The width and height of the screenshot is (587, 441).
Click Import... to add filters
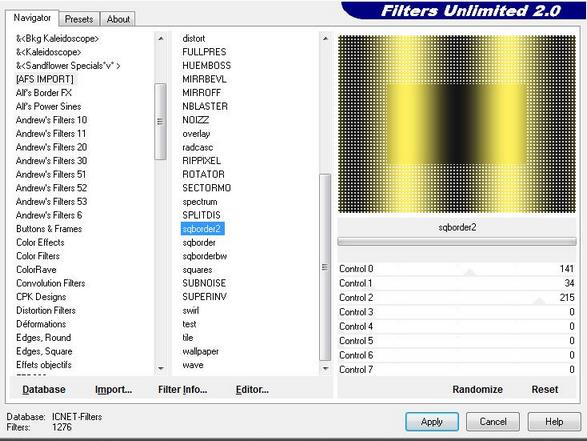coord(113,389)
